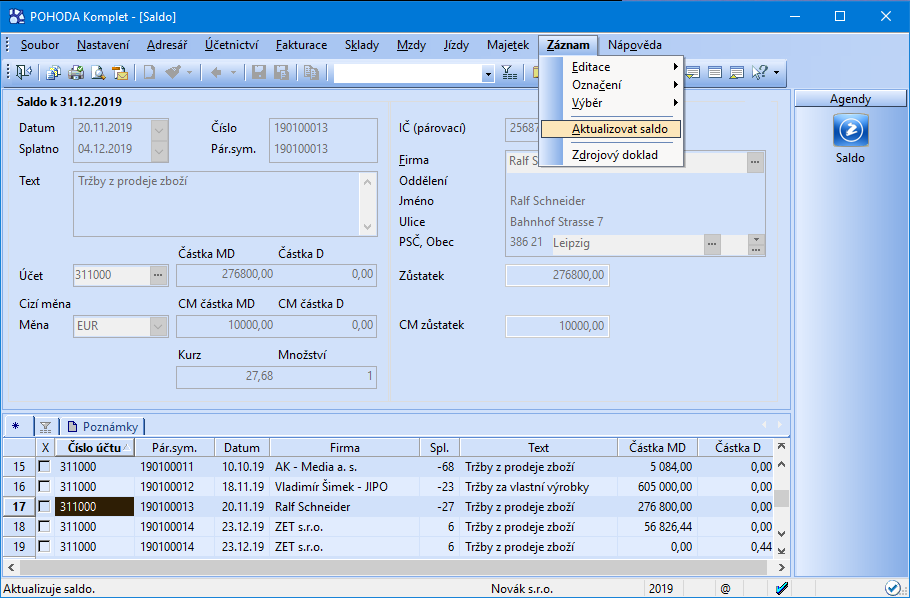
Task: Click the toolbar panel icon with yellow down arrow
Action: [693, 72]
